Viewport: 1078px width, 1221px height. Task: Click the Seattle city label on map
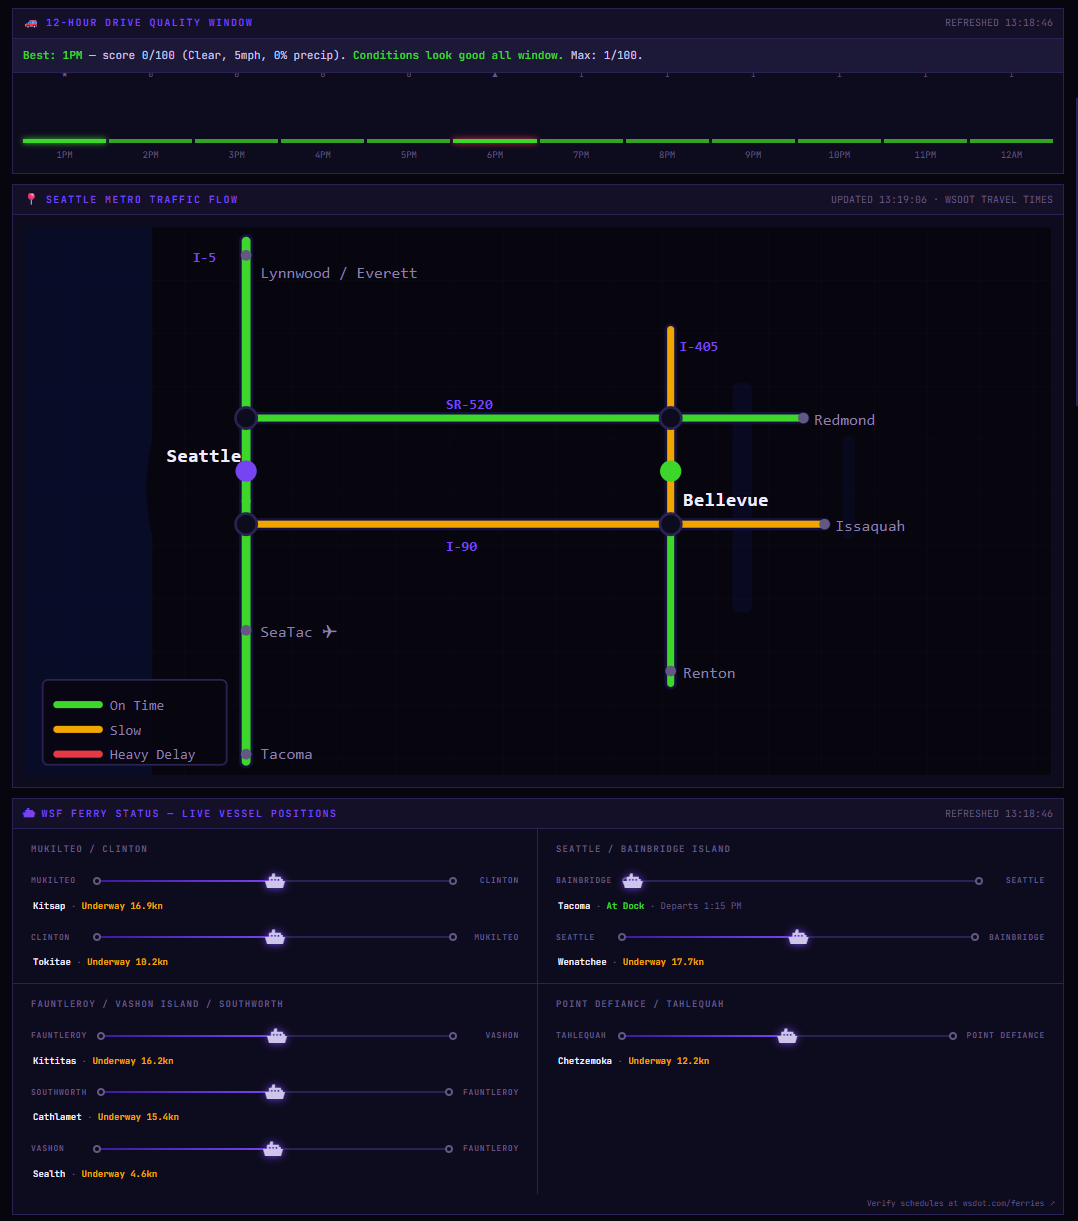click(203, 456)
